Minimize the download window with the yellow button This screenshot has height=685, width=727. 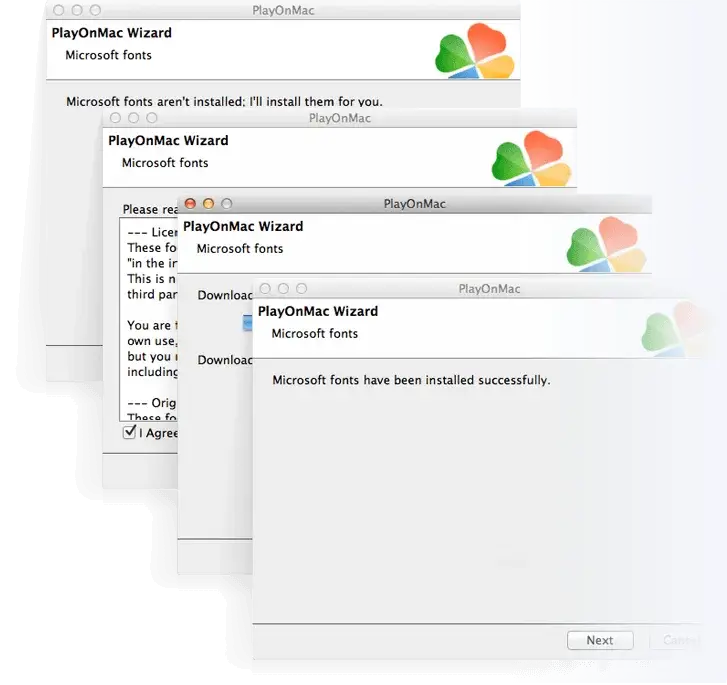(208, 204)
